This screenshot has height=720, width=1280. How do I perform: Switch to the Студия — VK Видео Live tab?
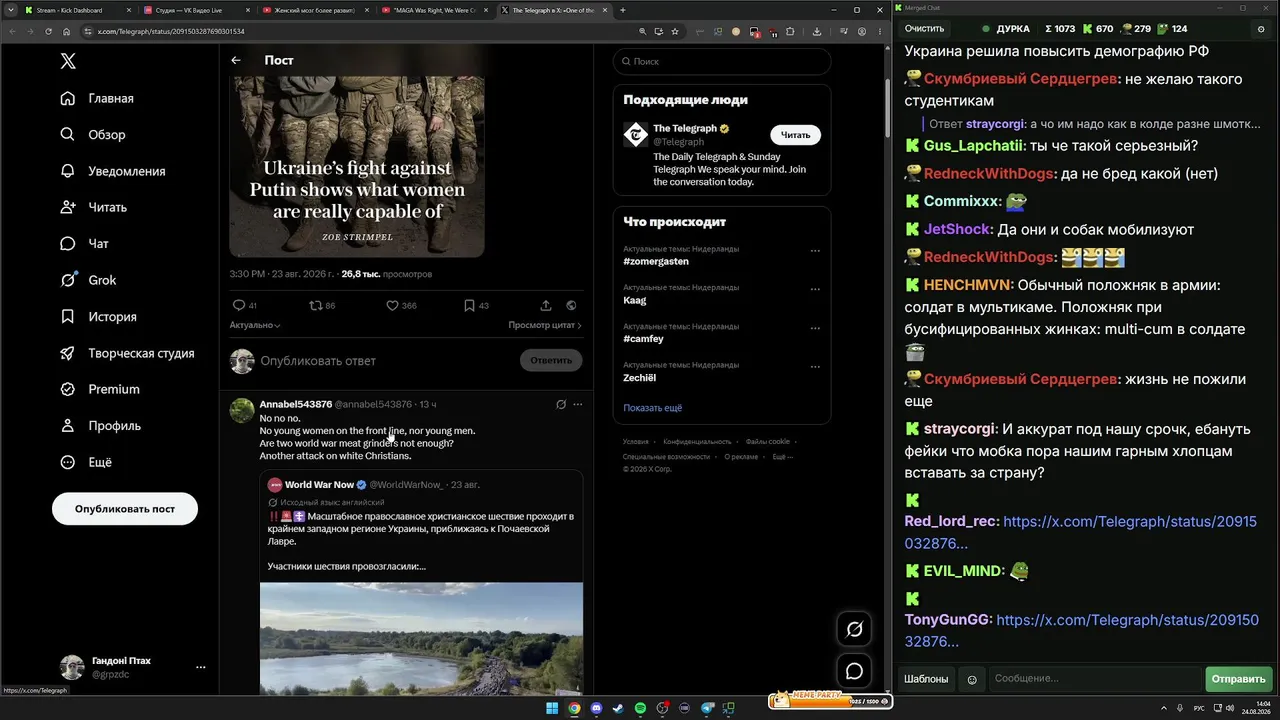197,10
